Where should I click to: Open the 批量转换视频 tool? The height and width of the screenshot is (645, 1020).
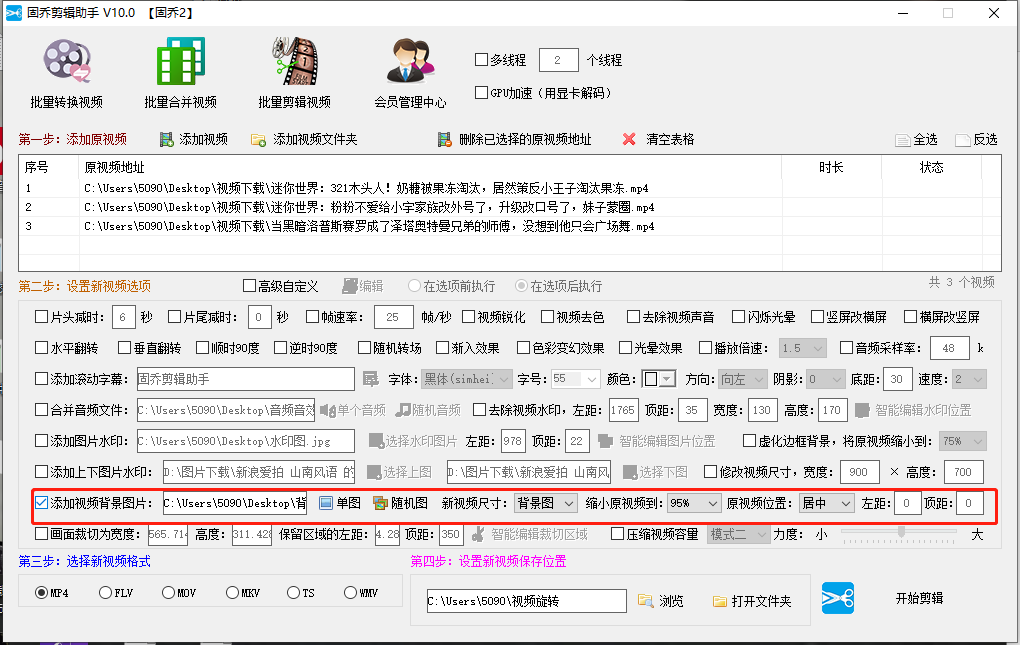[66, 70]
